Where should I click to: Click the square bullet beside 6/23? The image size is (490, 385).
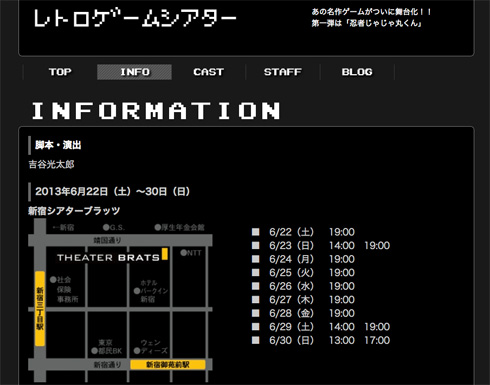click(256, 245)
